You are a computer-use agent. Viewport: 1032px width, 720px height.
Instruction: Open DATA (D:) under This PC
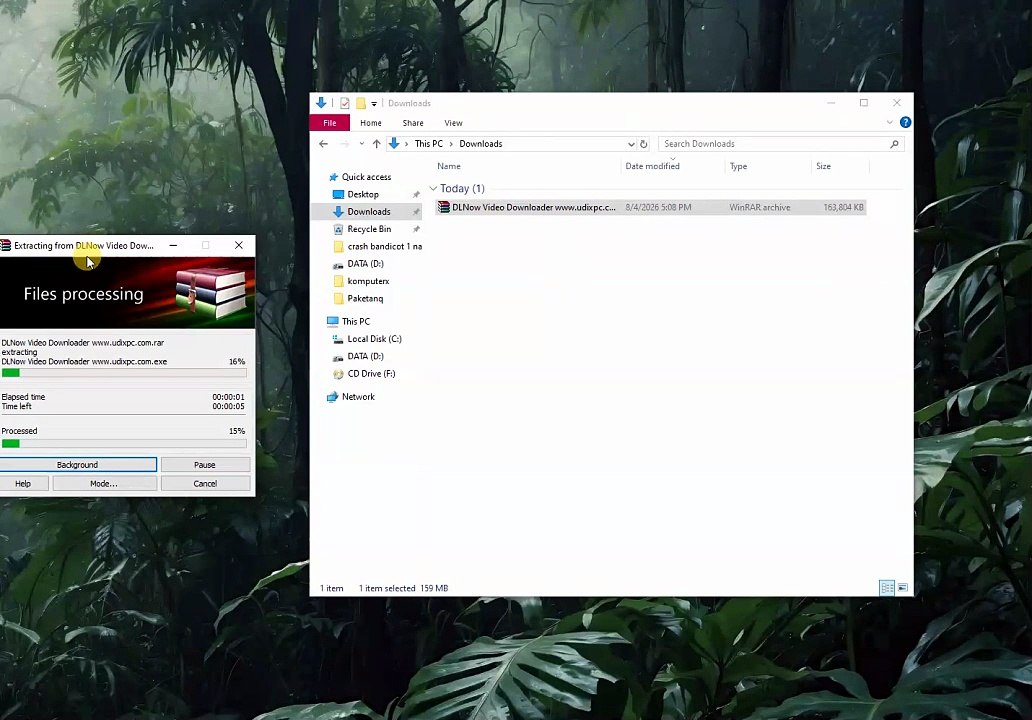(365, 356)
